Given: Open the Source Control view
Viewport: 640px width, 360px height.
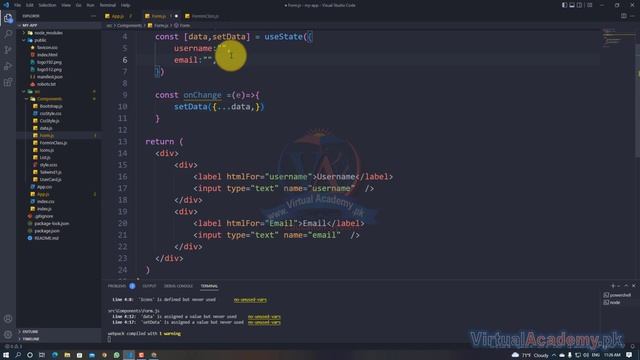Looking at the screenshot, I should click(x=8, y=50).
